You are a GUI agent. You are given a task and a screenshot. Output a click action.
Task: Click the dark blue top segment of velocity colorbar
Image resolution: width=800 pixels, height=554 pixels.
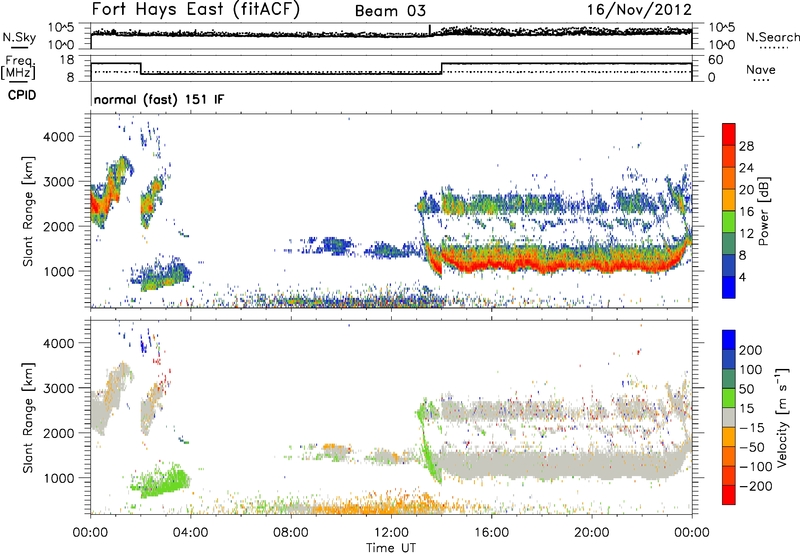tap(729, 340)
